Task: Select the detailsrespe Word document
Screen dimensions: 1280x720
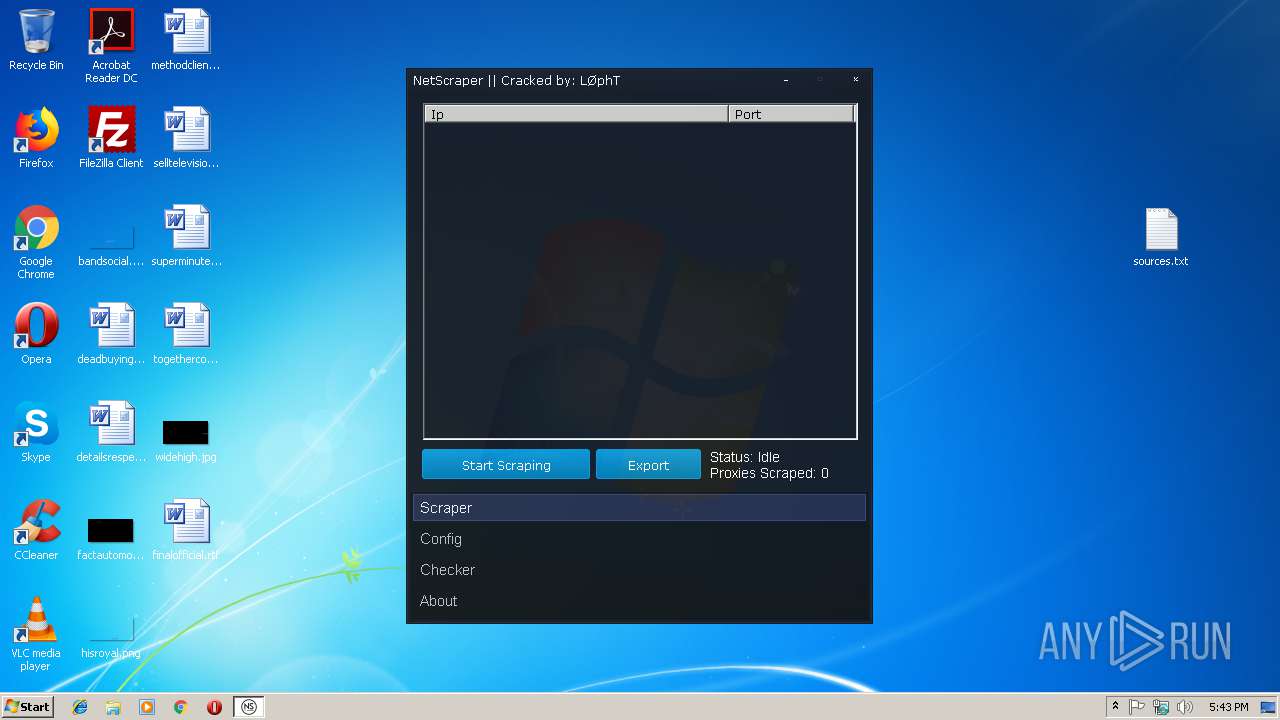Action: point(111,432)
